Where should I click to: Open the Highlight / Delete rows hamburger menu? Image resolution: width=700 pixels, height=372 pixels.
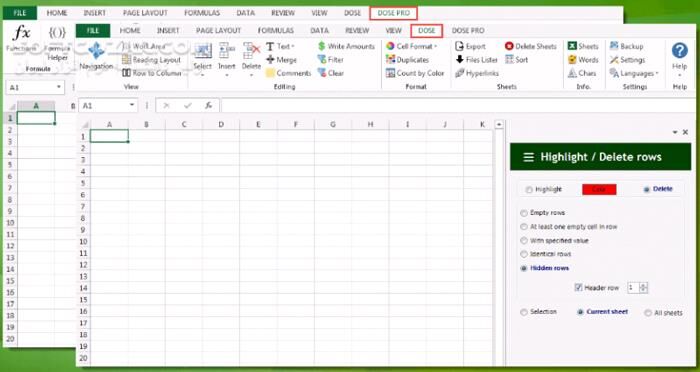(529, 157)
